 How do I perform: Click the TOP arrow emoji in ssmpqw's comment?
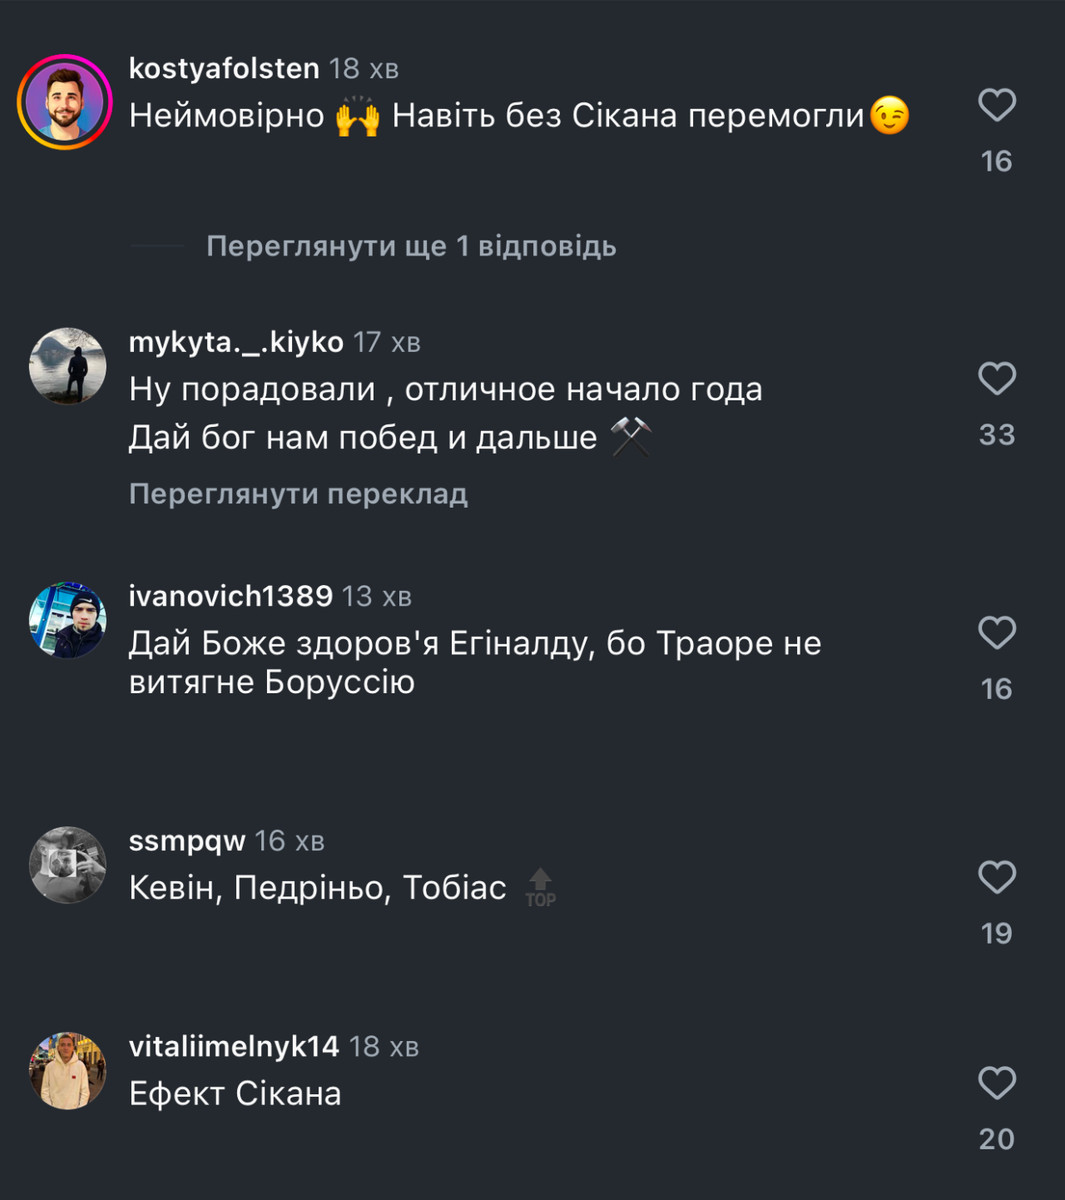click(x=540, y=887)
